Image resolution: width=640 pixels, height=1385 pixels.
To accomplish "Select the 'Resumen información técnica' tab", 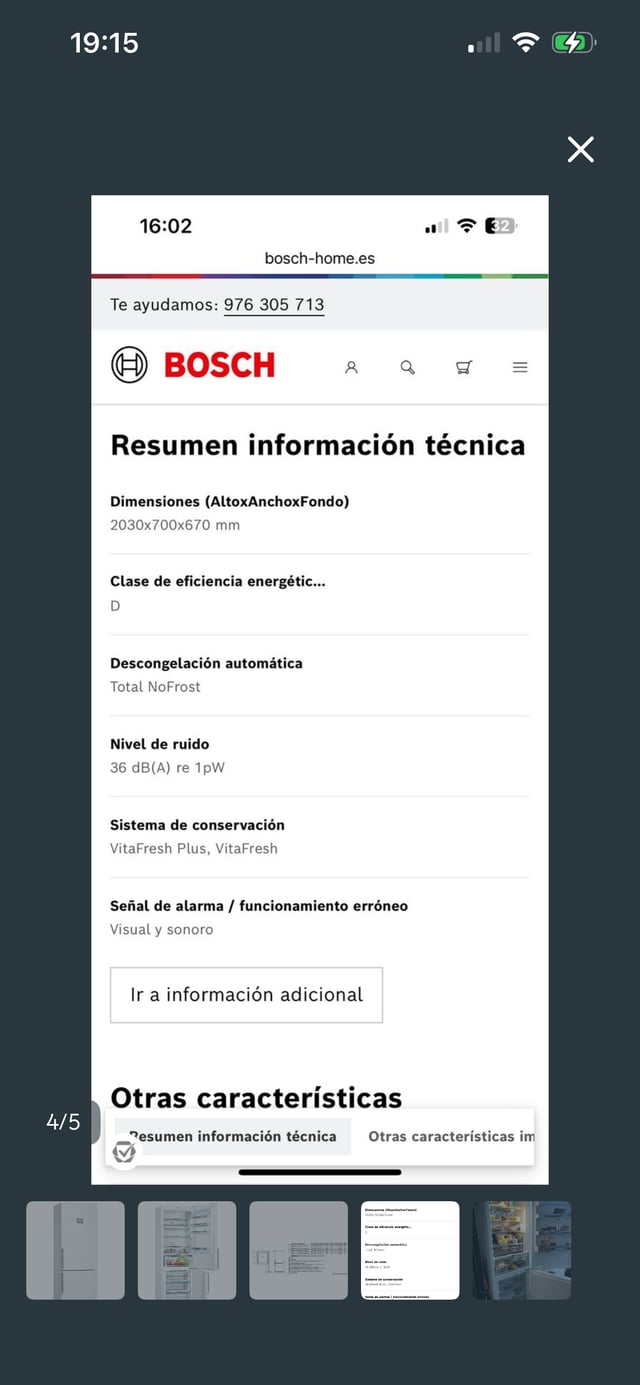I will coord(233,1136).
